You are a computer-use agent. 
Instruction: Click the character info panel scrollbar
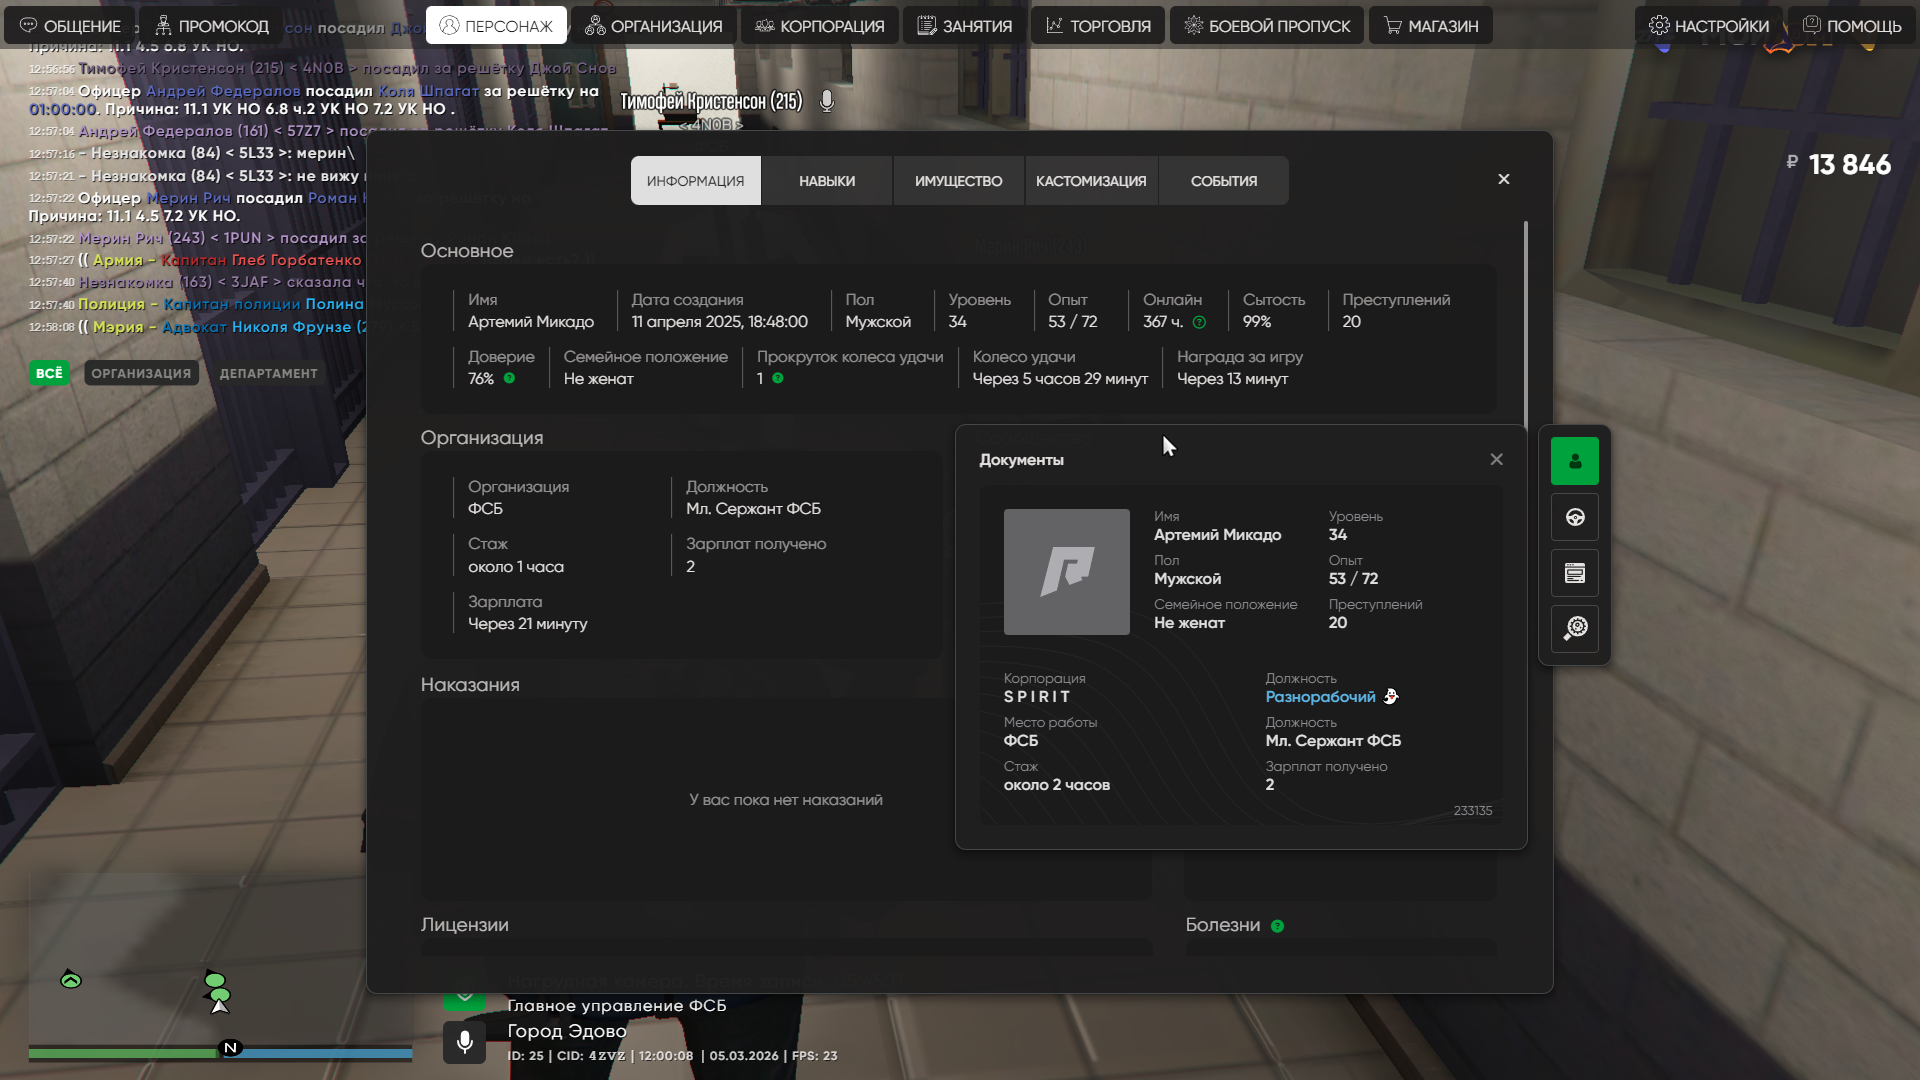pyautogui.click(x=1525, y=320)
